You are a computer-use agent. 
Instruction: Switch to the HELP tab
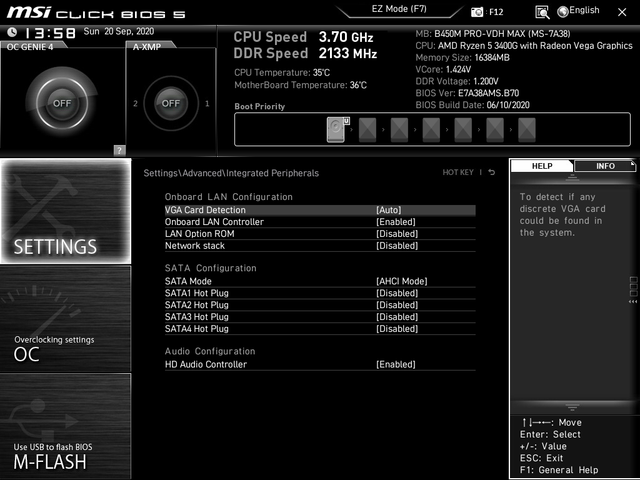(542, 166)
